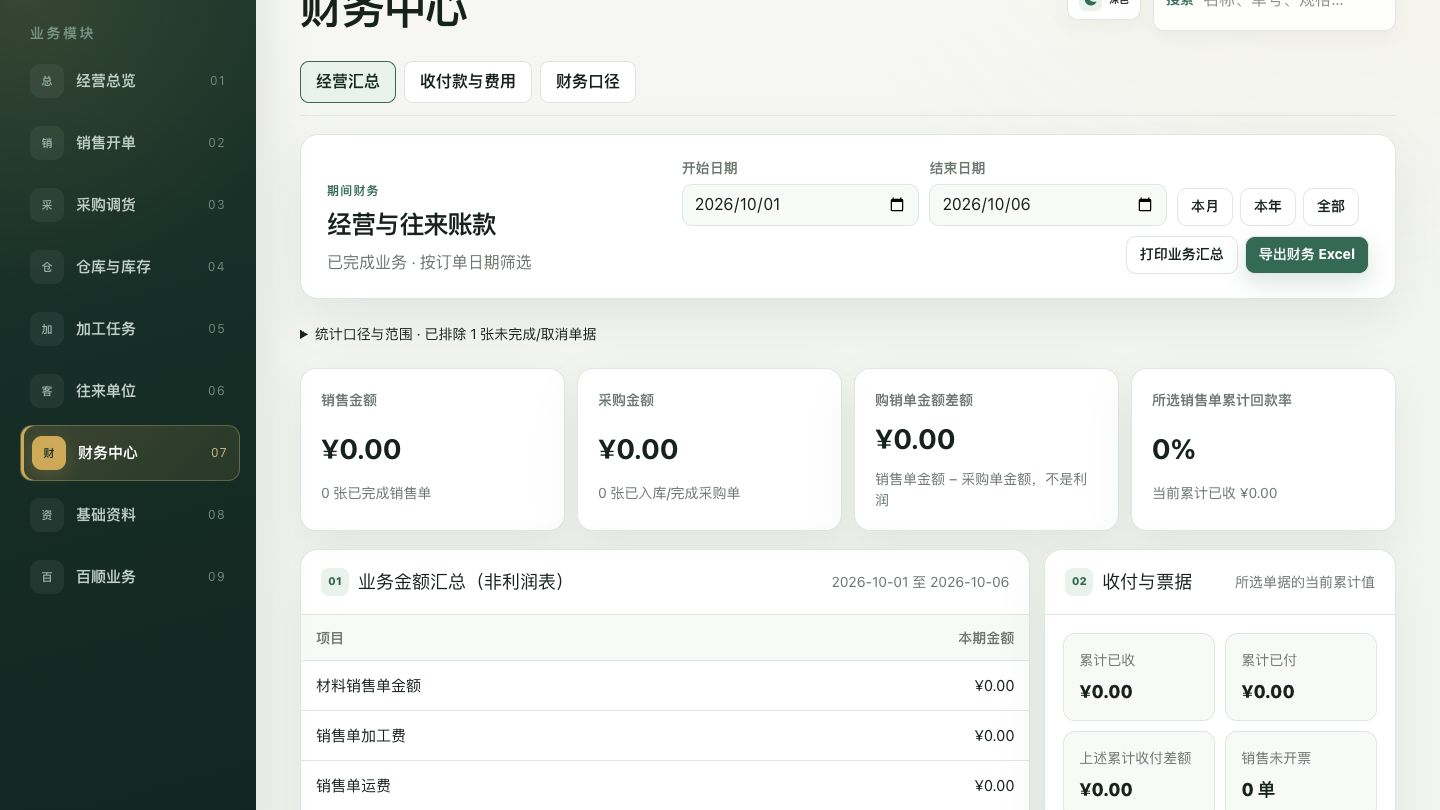Screen dimensions: 1440x810
Task: Click the 本年 quick range button
Action: [x=1268, y=206]
